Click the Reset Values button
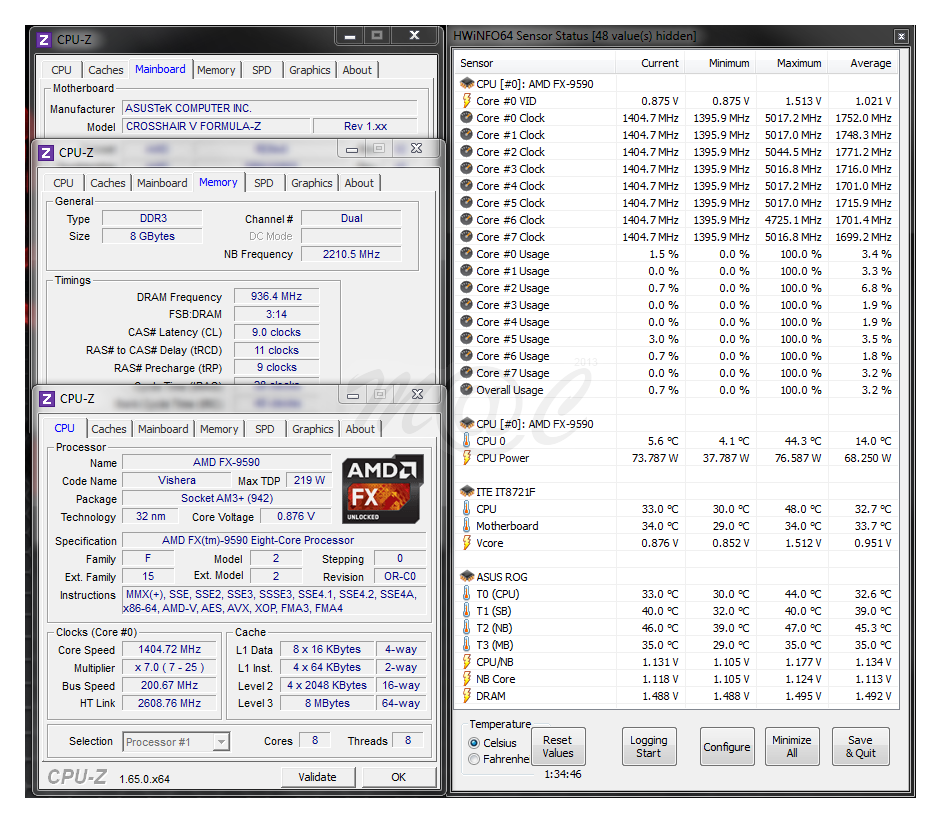Screen dimensions: 941x823 coord(558,746)
